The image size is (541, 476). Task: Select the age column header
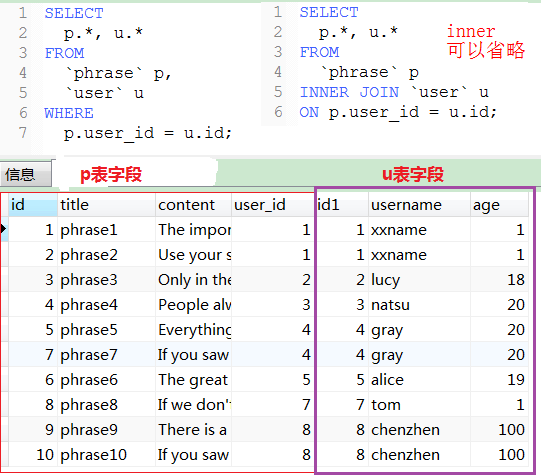click(x=499, y=205)
